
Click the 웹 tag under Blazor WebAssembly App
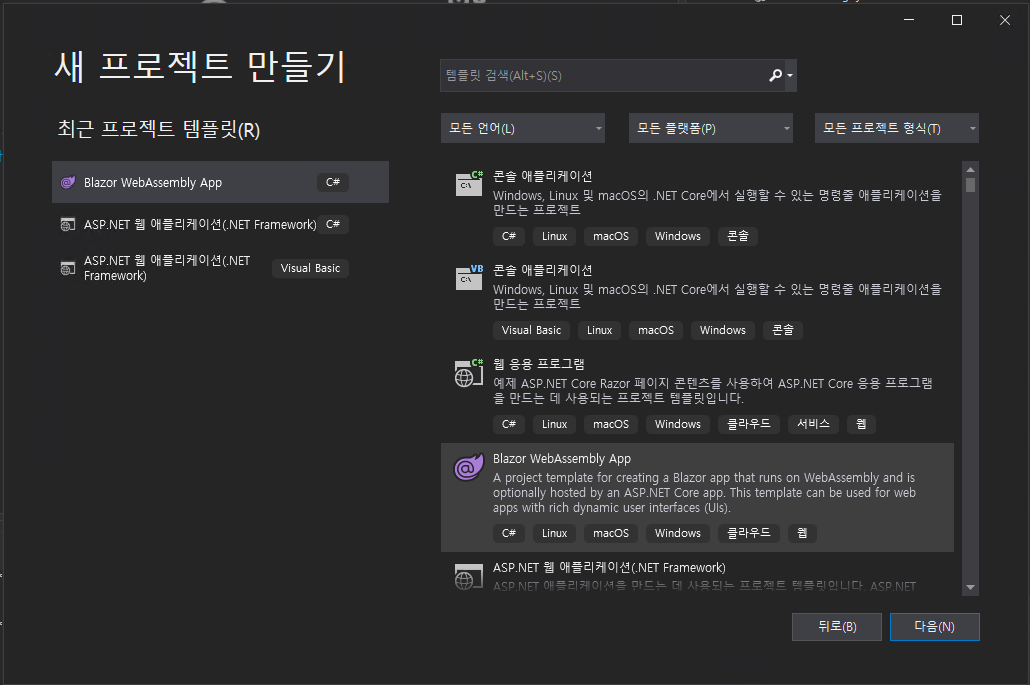[x=802, y=533]
